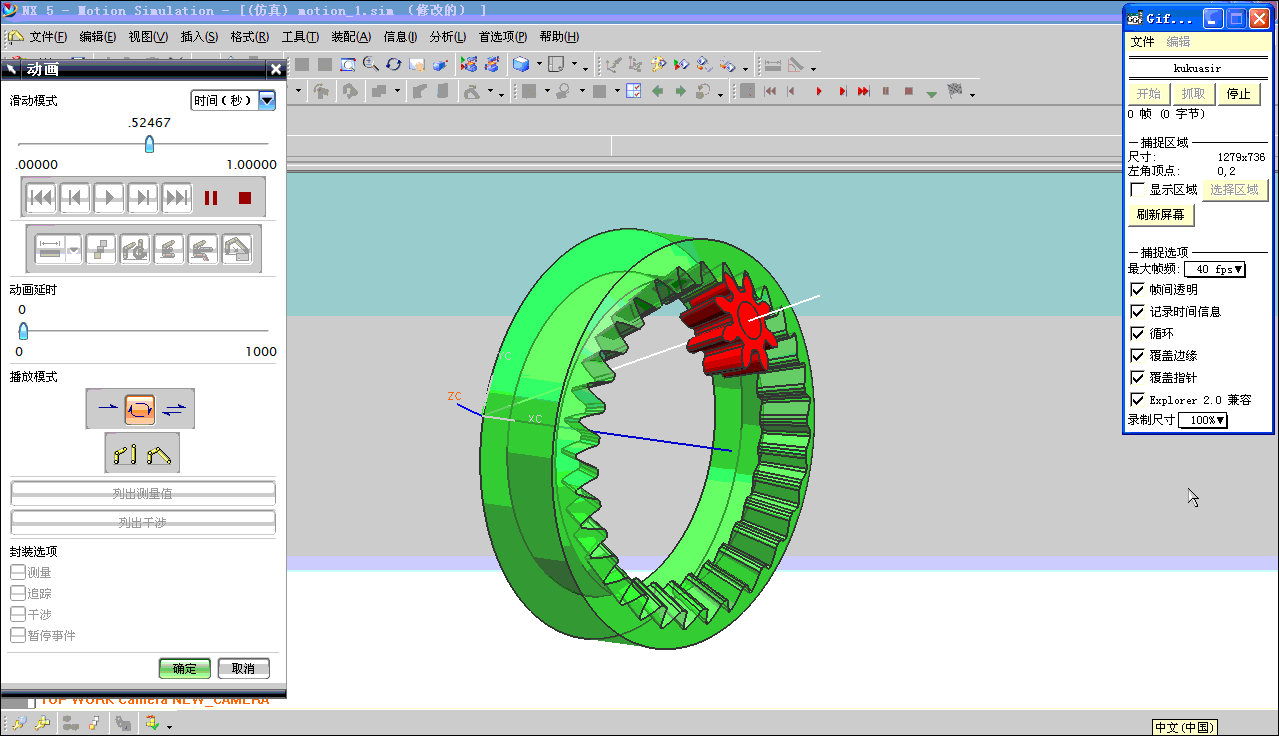Image resolution: width=1279 pixels, height=736 pixels.
Task: Click the 刷新屏幕 button
Action: tap(1161, 215)
